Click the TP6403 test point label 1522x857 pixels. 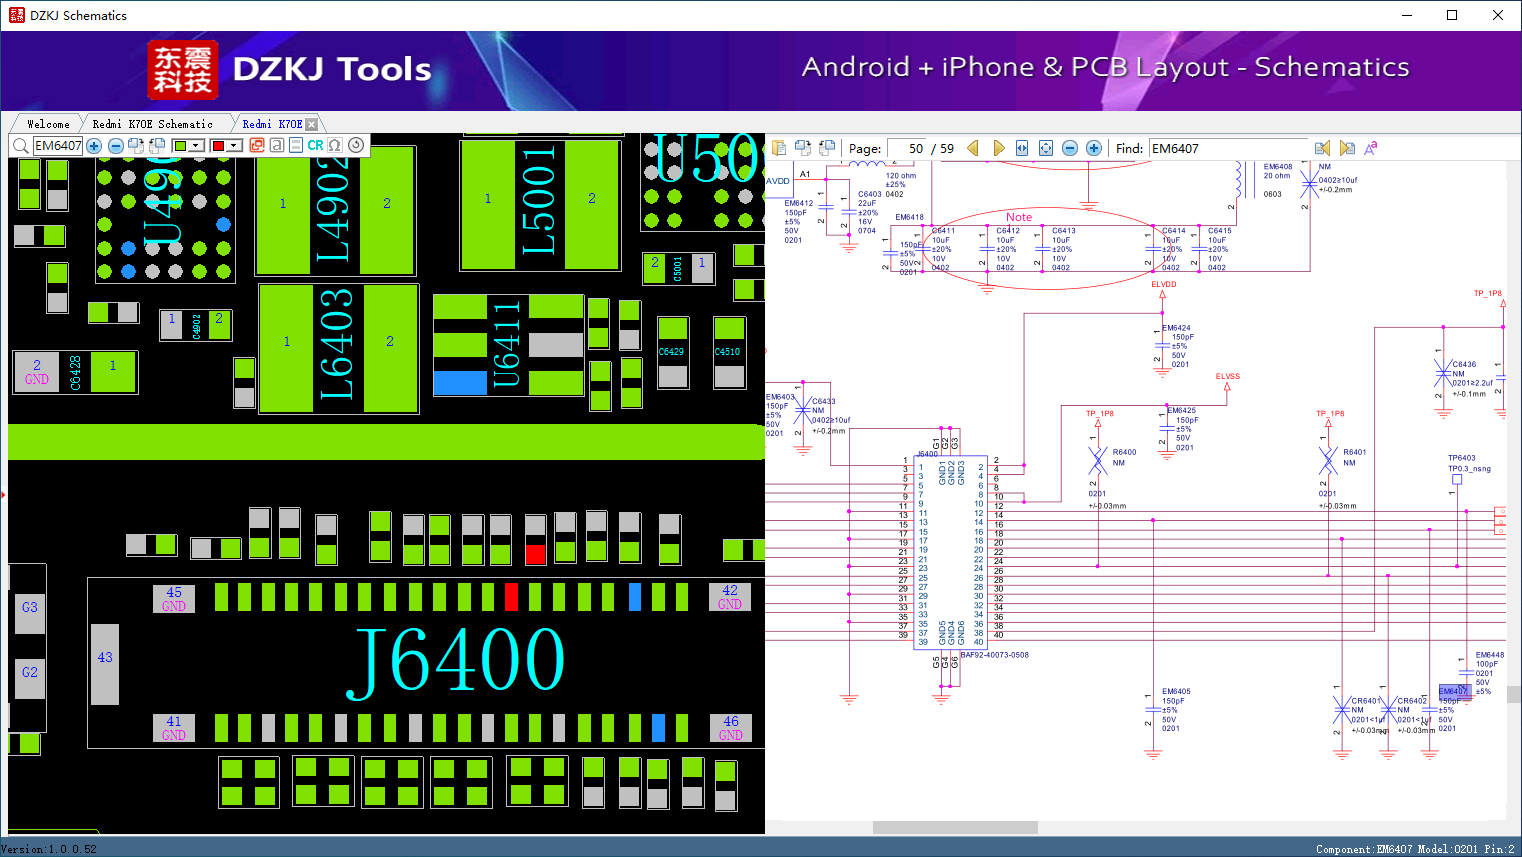[x=1462, y=458]
